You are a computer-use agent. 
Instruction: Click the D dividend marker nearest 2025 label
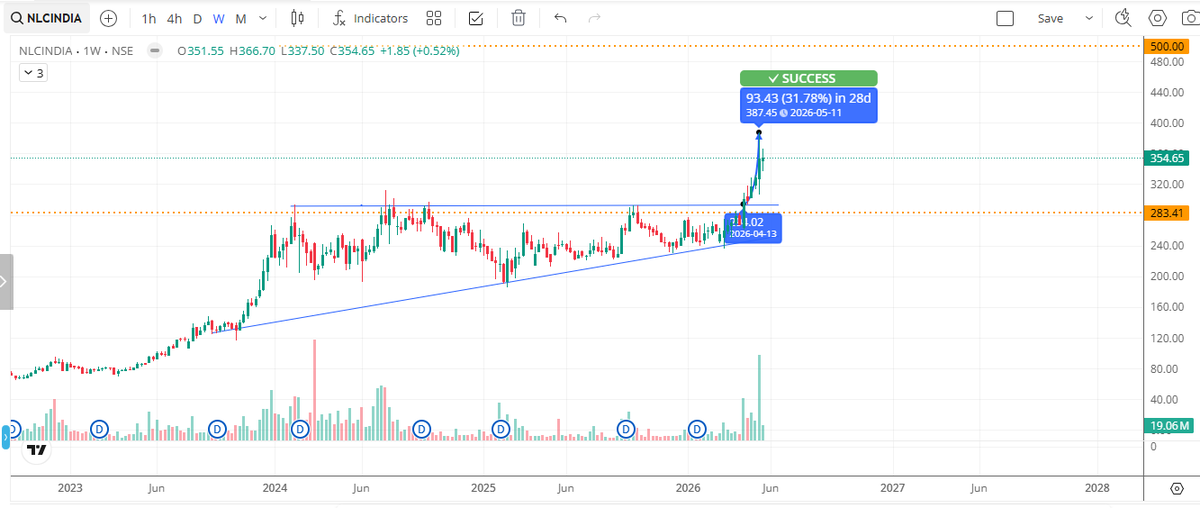[501, 429]
